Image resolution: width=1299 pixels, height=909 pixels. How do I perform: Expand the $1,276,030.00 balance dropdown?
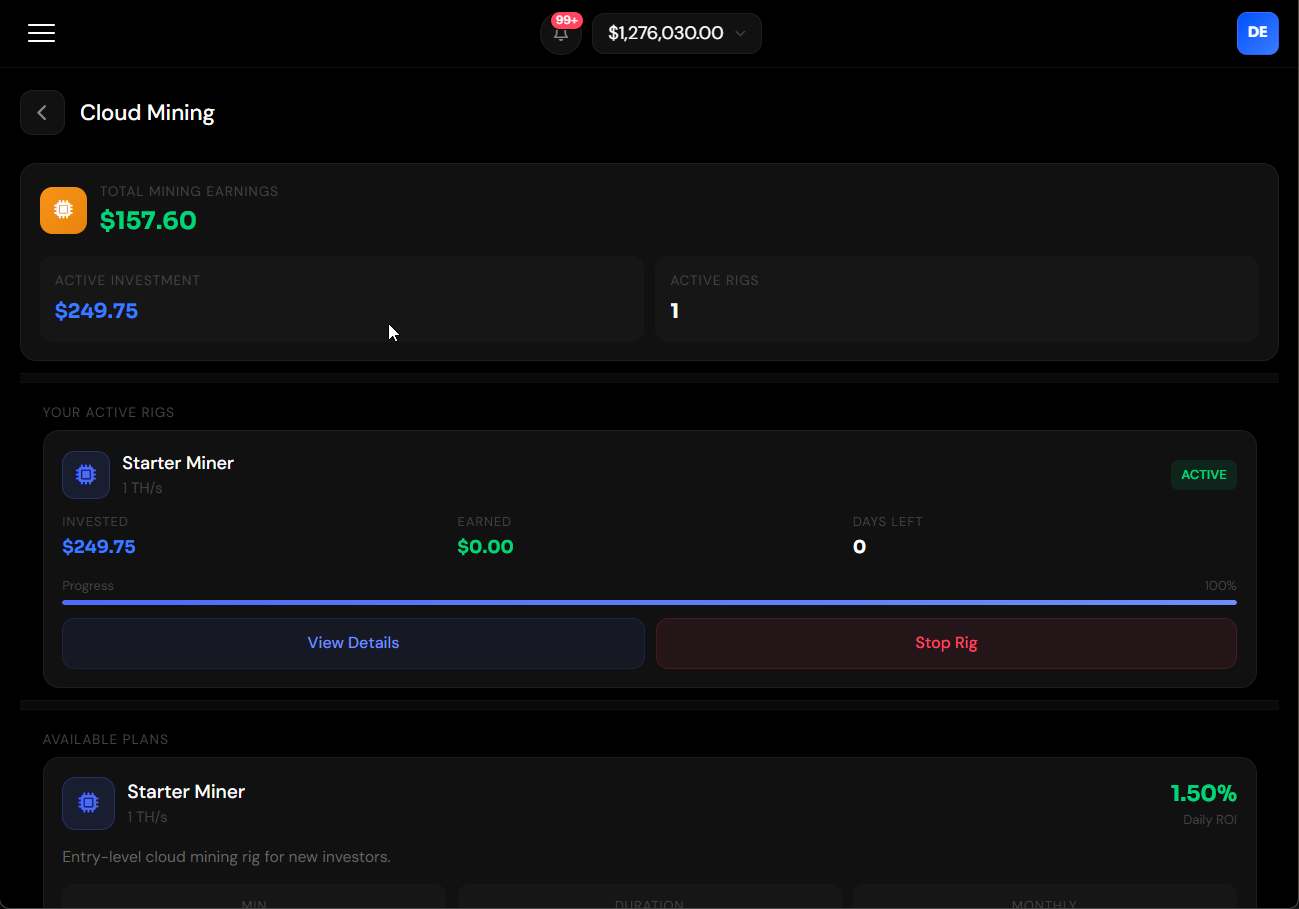(677, 33)
